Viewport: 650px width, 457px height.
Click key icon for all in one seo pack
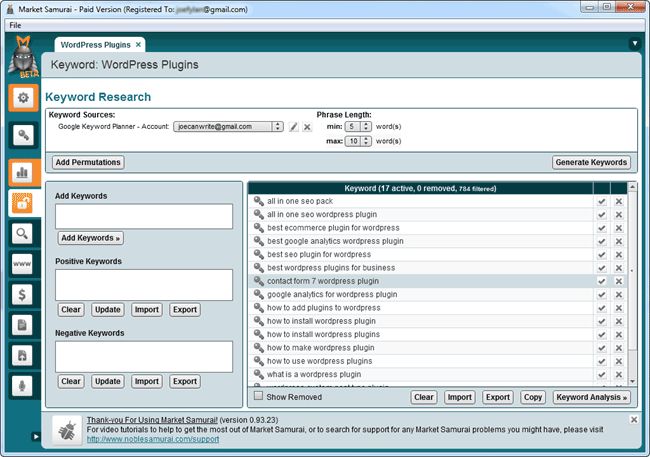click(259, 201)
